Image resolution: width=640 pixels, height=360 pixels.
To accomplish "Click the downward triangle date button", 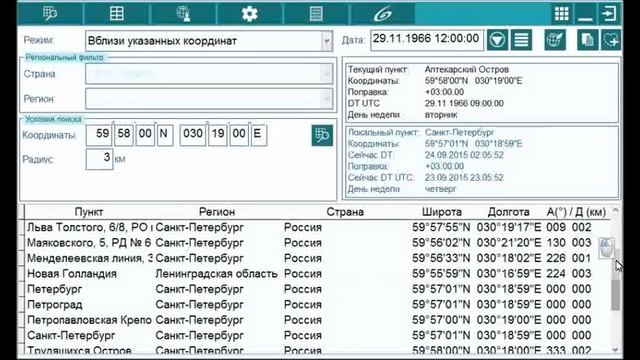I will 497,40.
